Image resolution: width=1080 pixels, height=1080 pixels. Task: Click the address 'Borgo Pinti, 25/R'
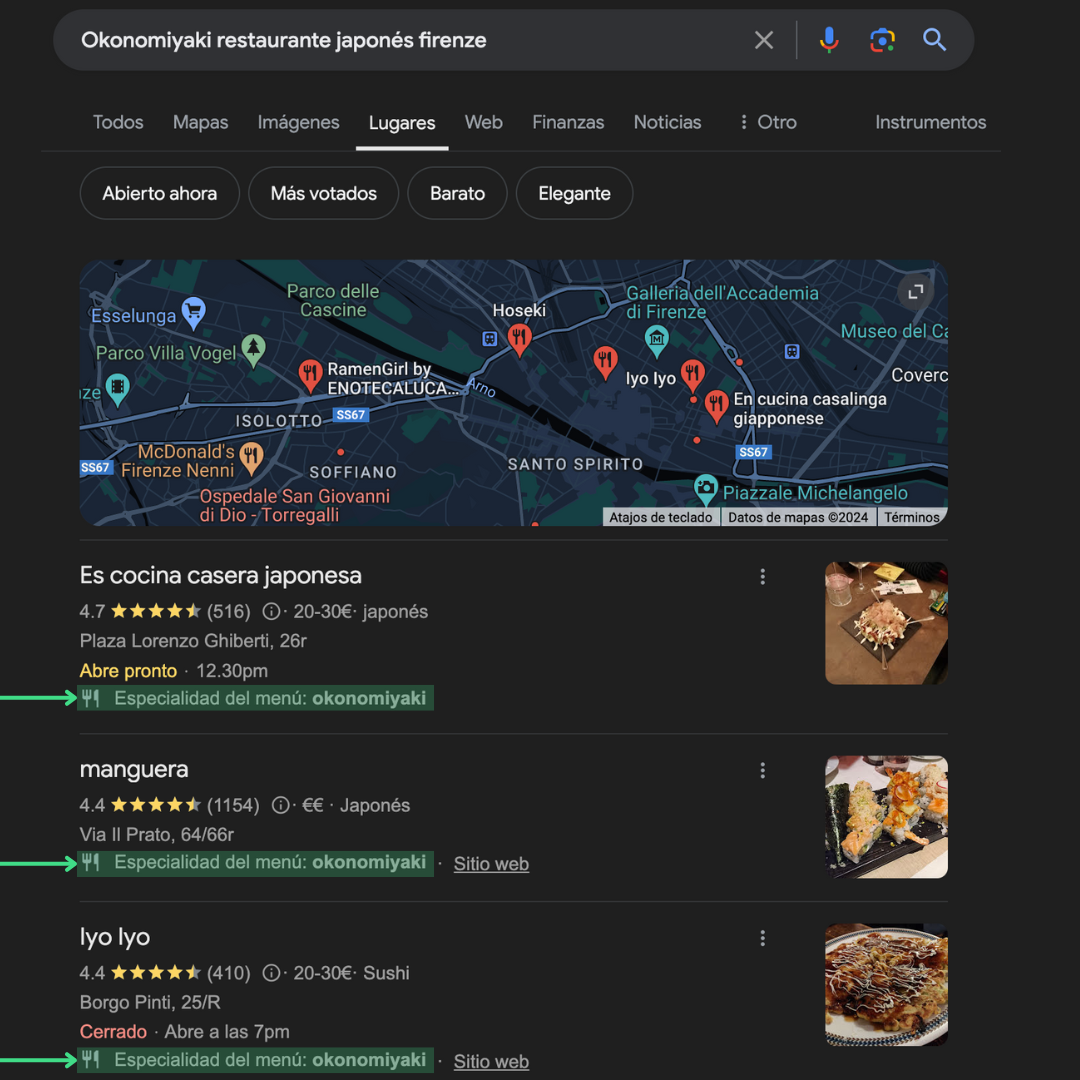150,1003
